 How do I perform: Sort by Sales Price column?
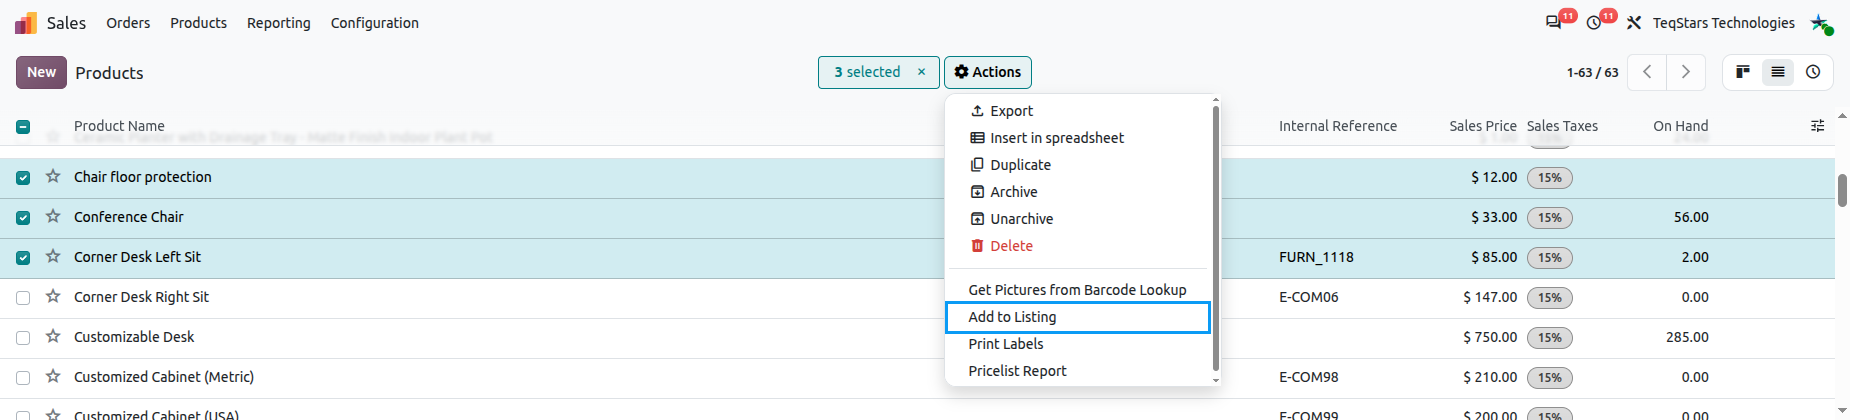click(x=1483, y=126)
